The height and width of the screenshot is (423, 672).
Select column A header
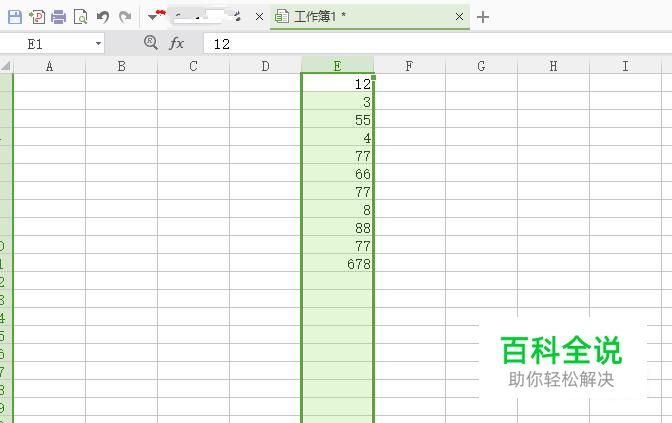click(x=50, y=66)
